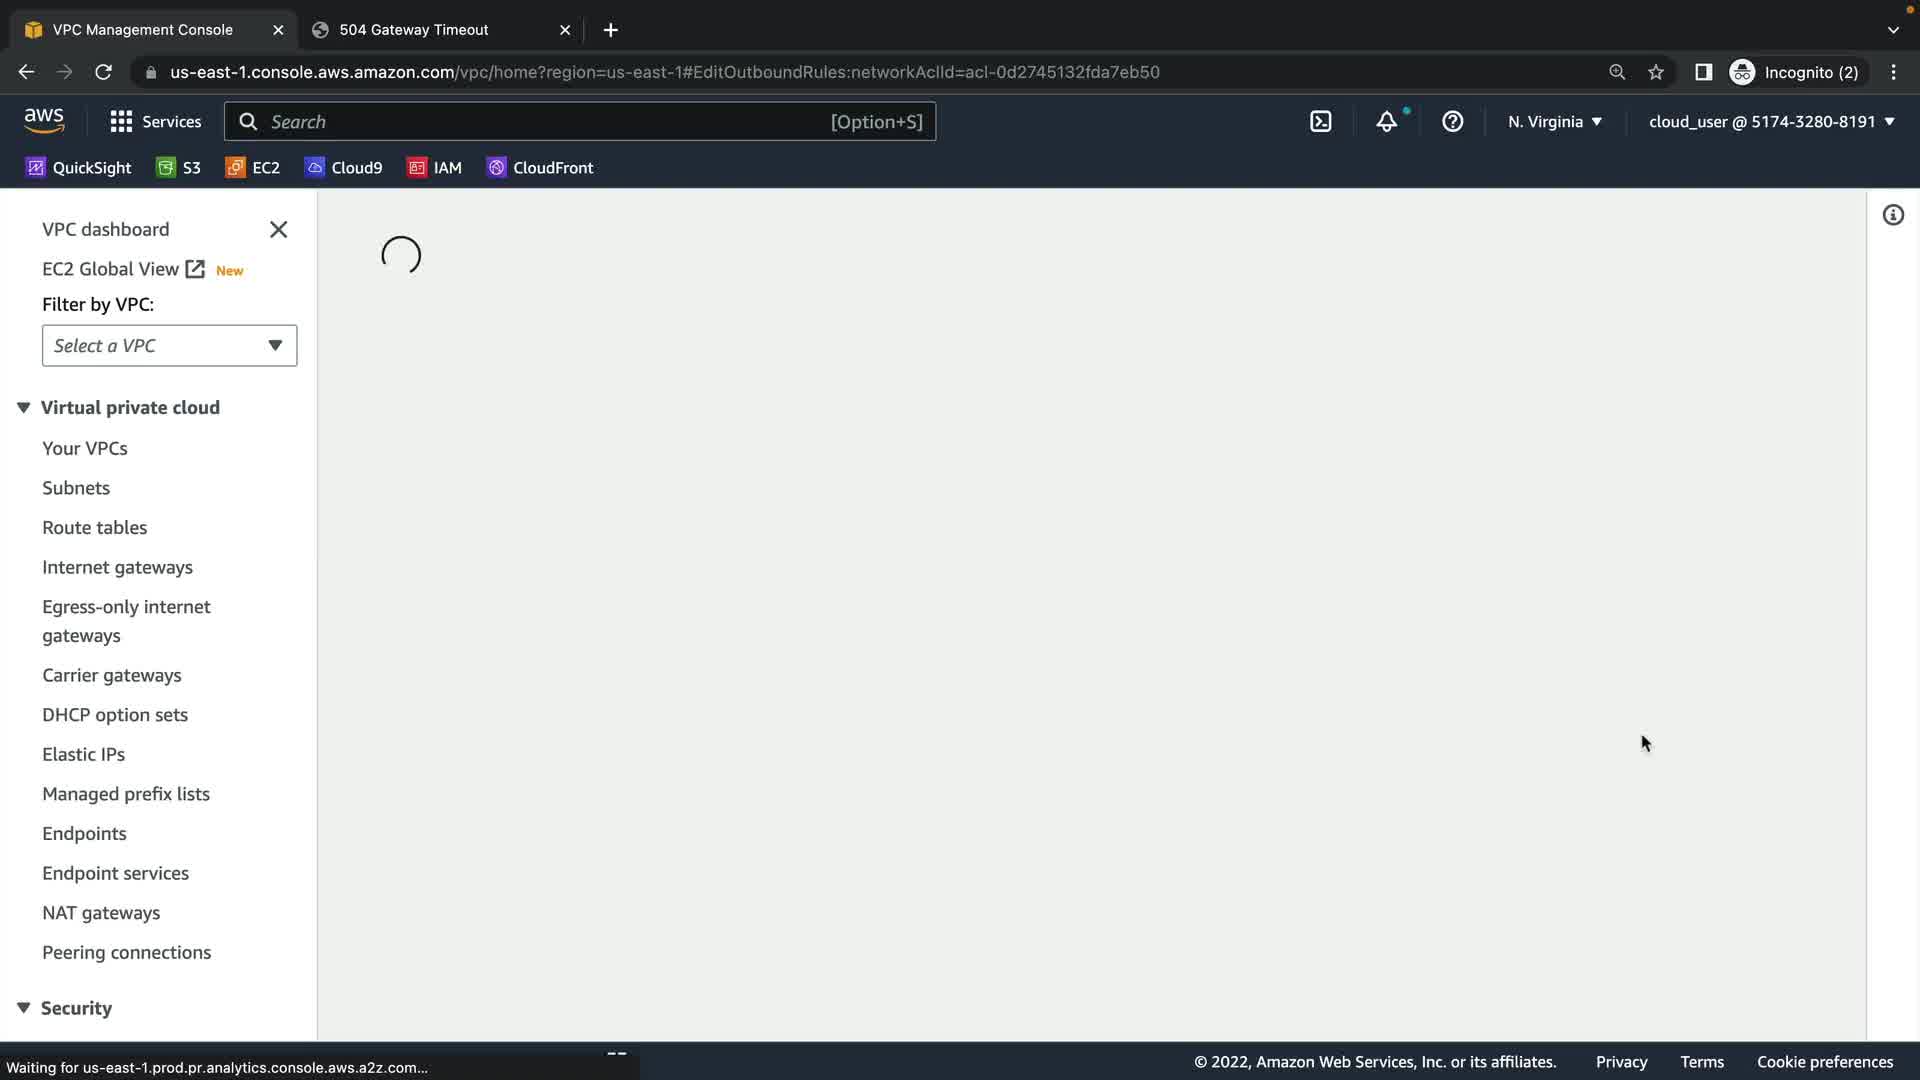Close the VPC sidebar navigation
This screenshot has width=1920, height=1080.
point(278,230)
